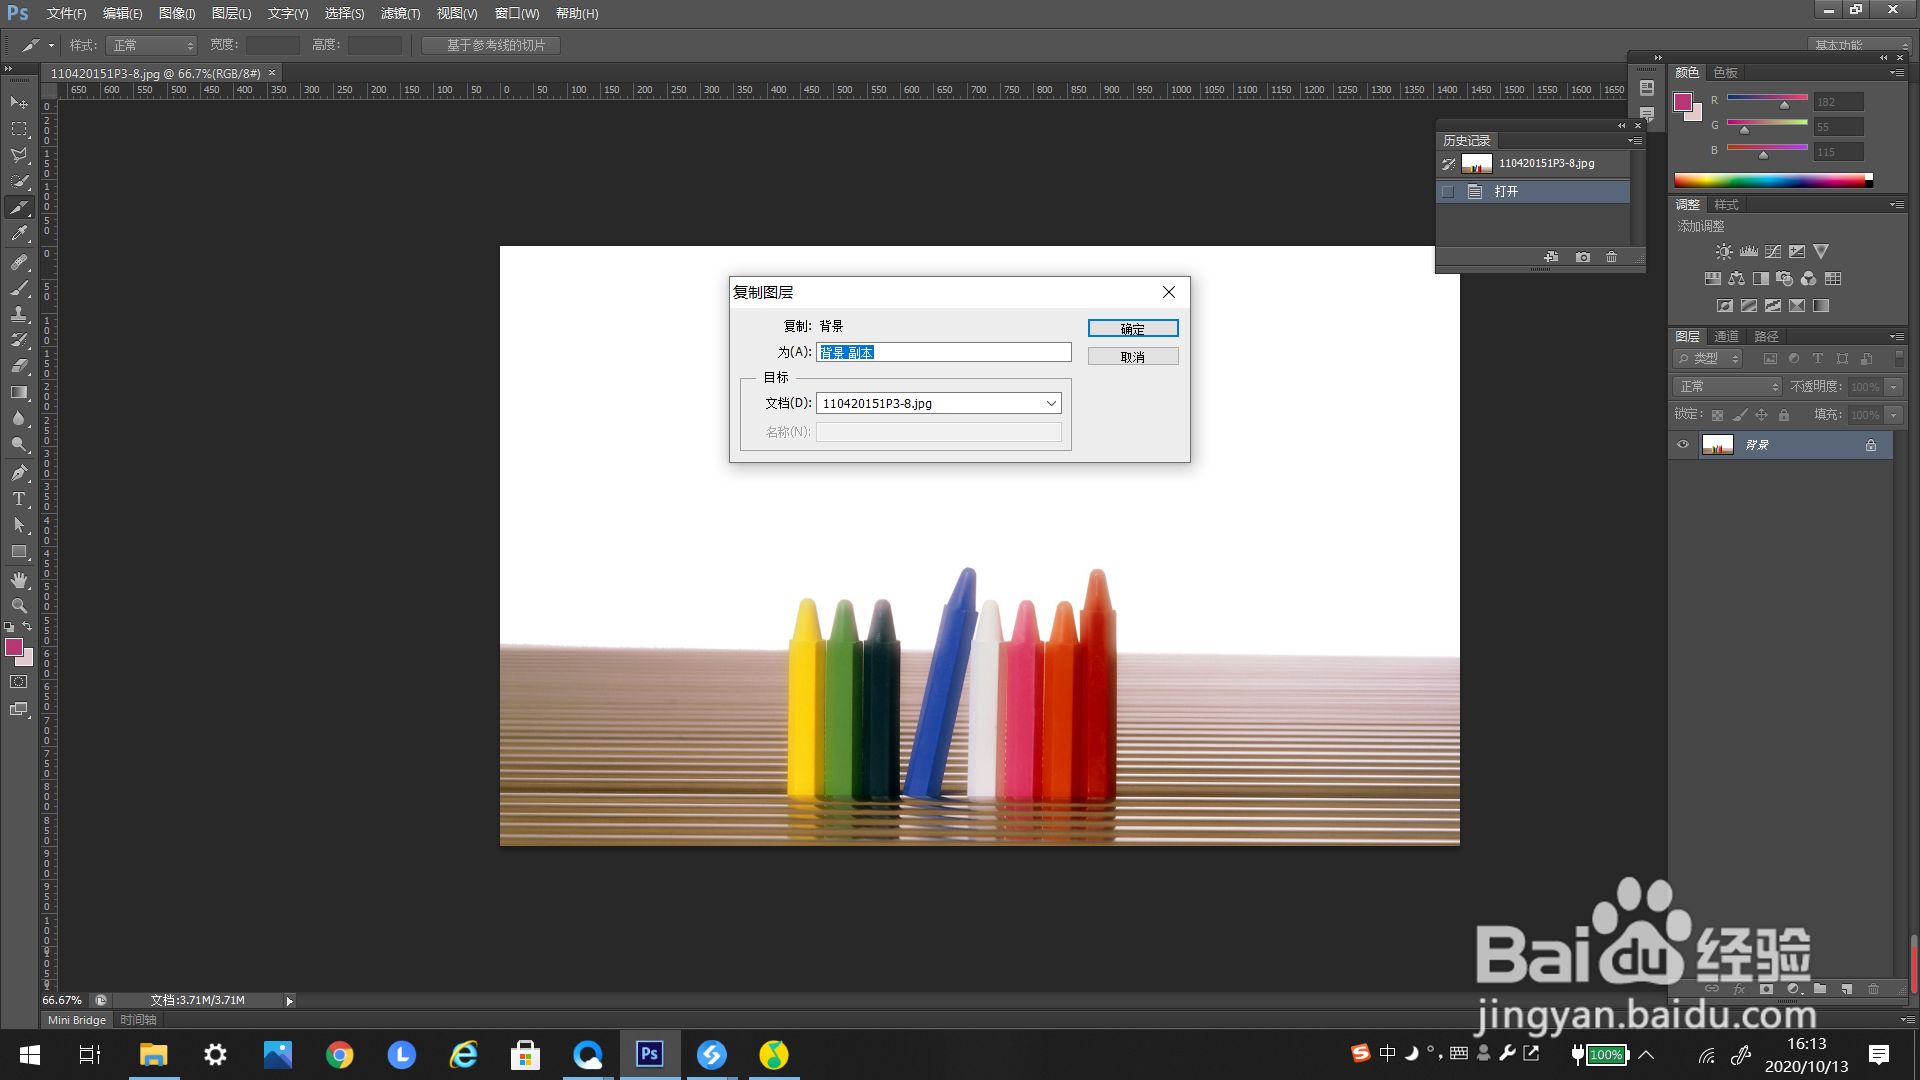The width and height of the screenshot is (1920, 1080).
Task: Confirm with the 确定 button
Action: pos(1132,328)
